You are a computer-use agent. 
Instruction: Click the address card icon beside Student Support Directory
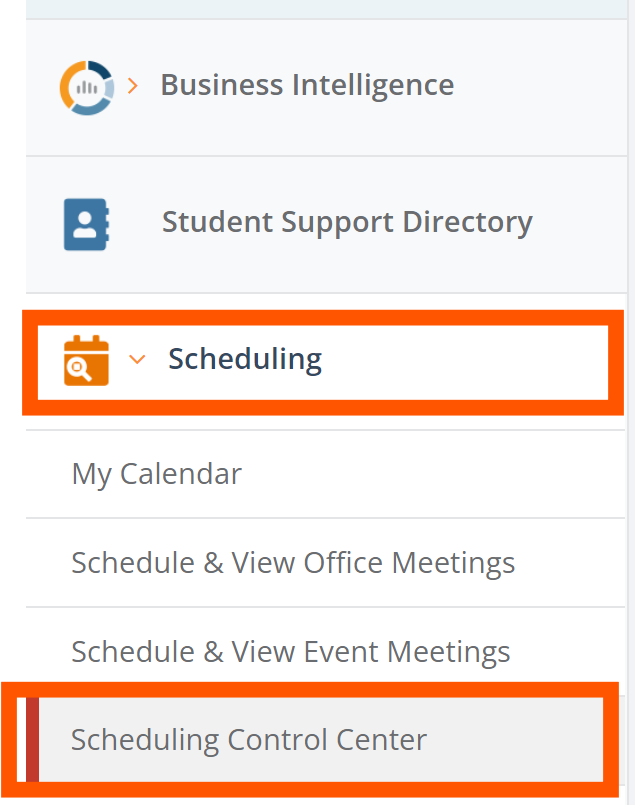coord(88,223)
